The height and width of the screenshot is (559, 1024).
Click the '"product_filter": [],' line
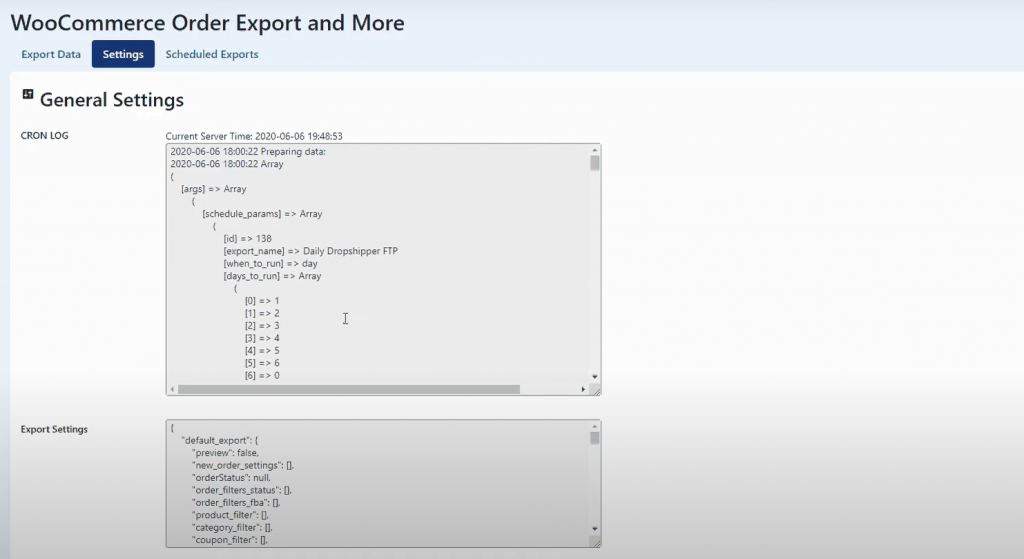click(230, 515)
